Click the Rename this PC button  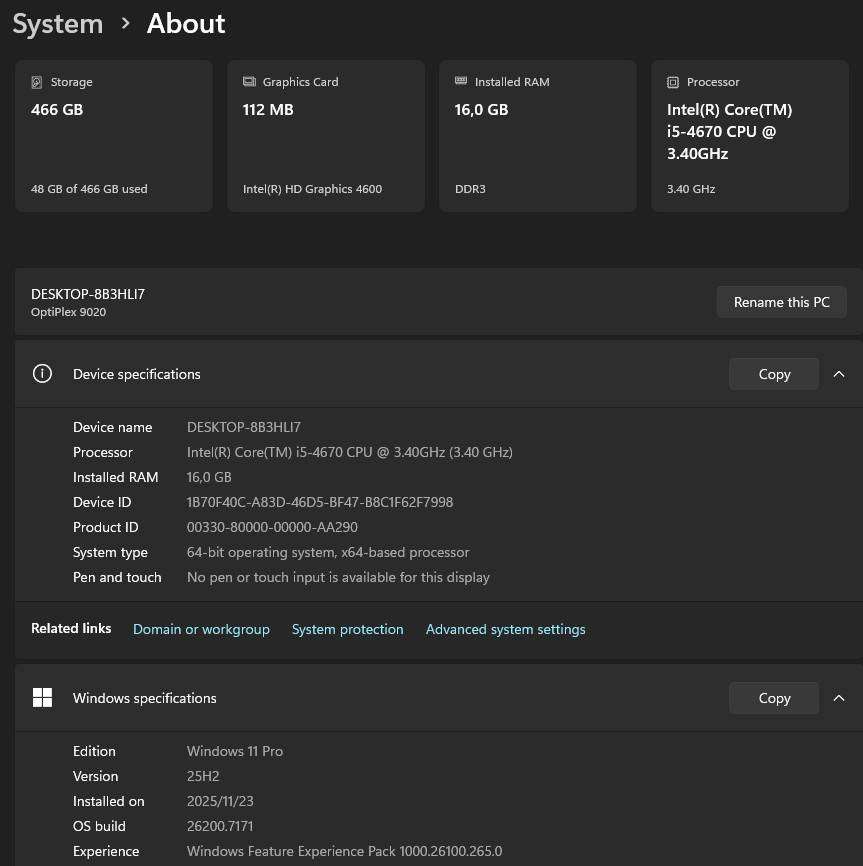click(781, 301)
